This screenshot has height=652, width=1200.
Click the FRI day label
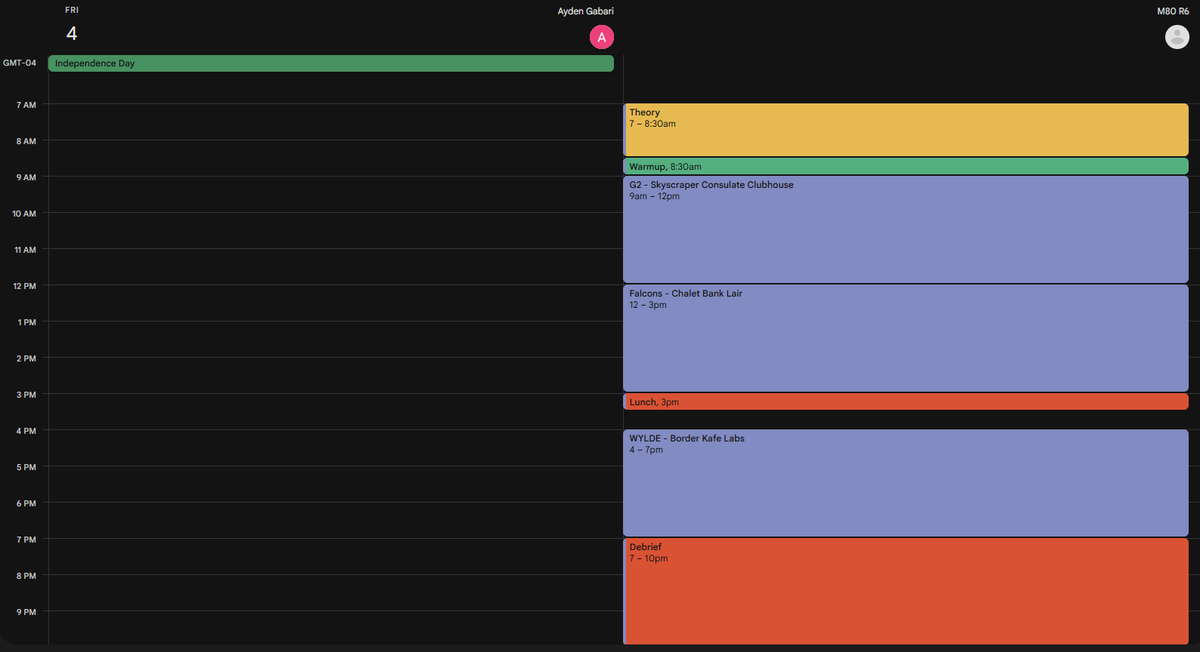click(x=72, y=10)
